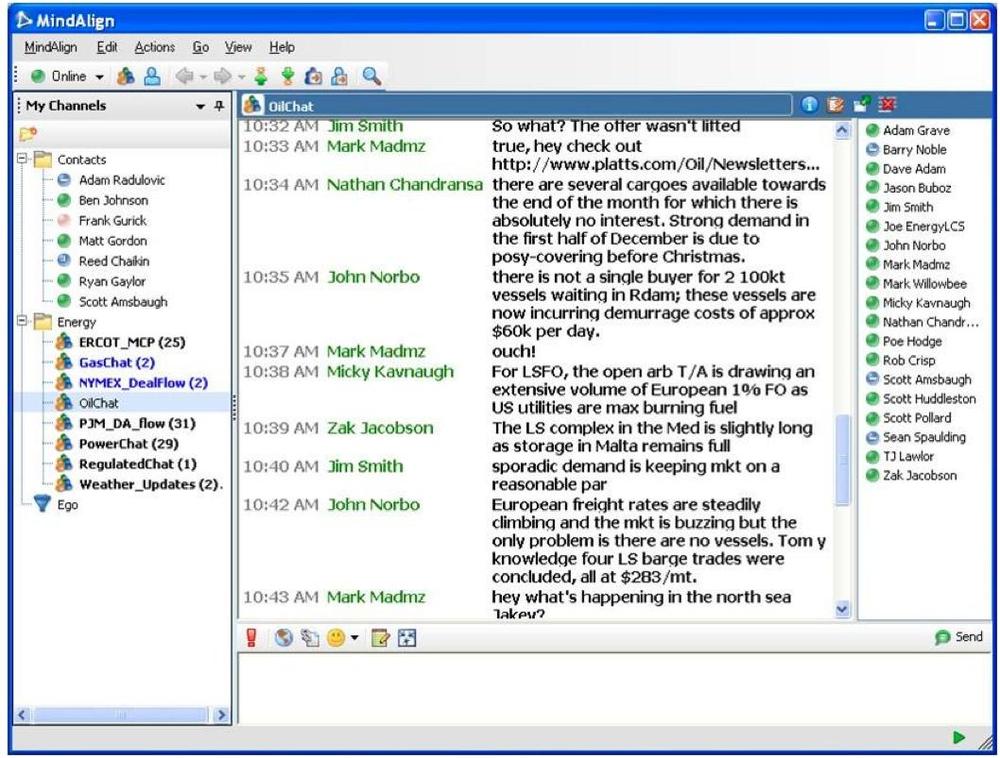The height and width of the screenshot is (758, 1000).
Task: Pin the My Channels panel
Action: point(219,106)
